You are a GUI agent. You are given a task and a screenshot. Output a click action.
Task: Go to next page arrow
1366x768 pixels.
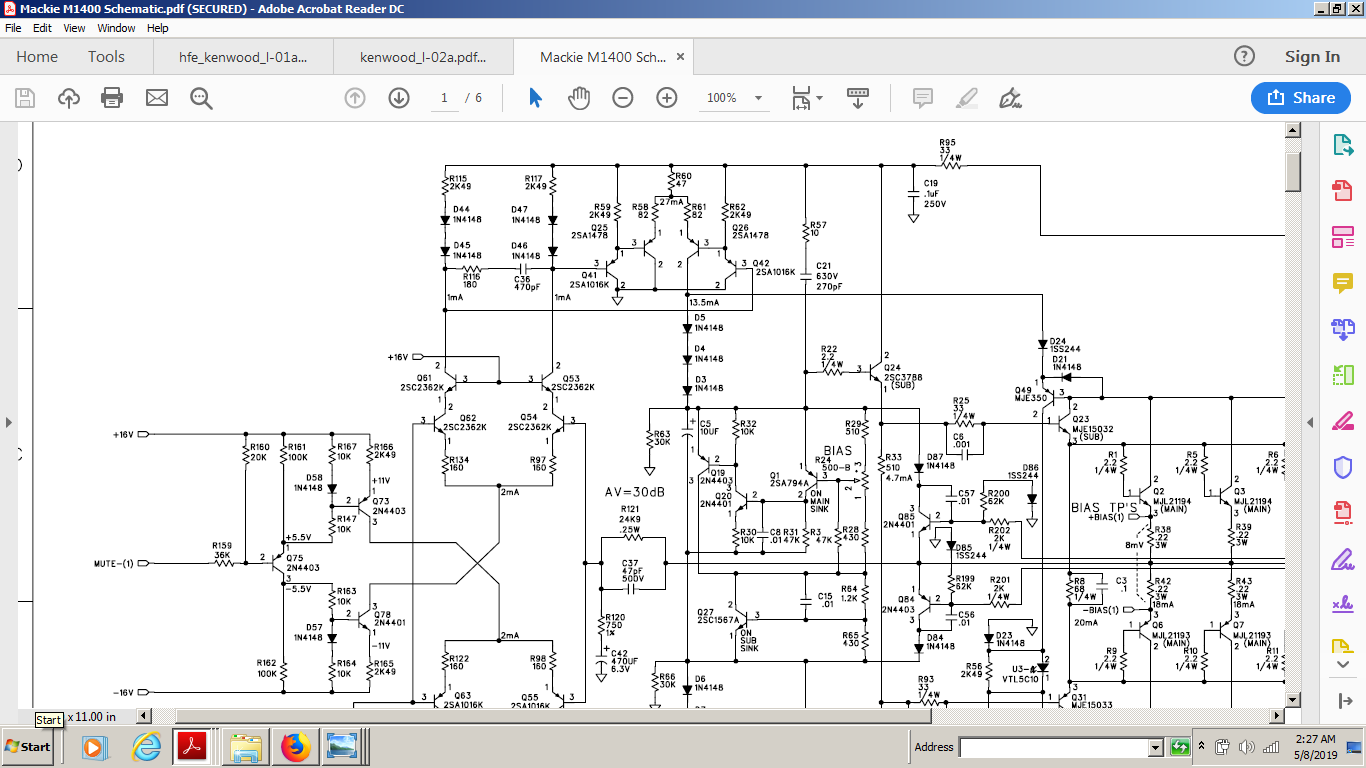(399, 98)
